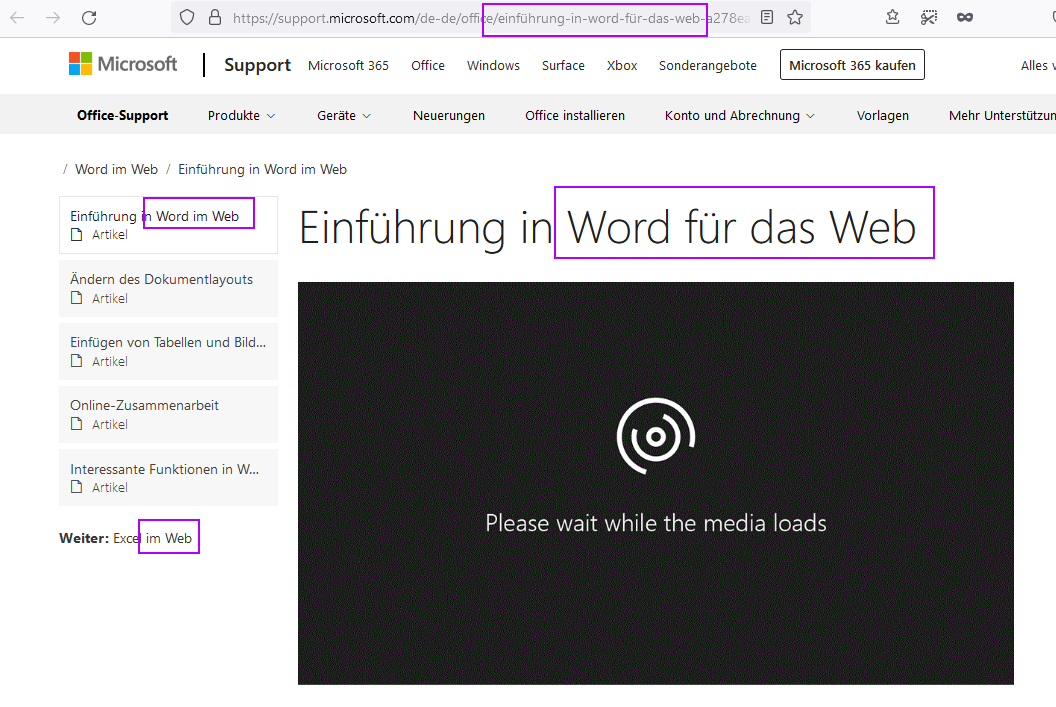This screenshot has width=1056, height=707.
Task: Click the document icon under Online-Zusammenarbeit
Action: [x=77, y=424]
